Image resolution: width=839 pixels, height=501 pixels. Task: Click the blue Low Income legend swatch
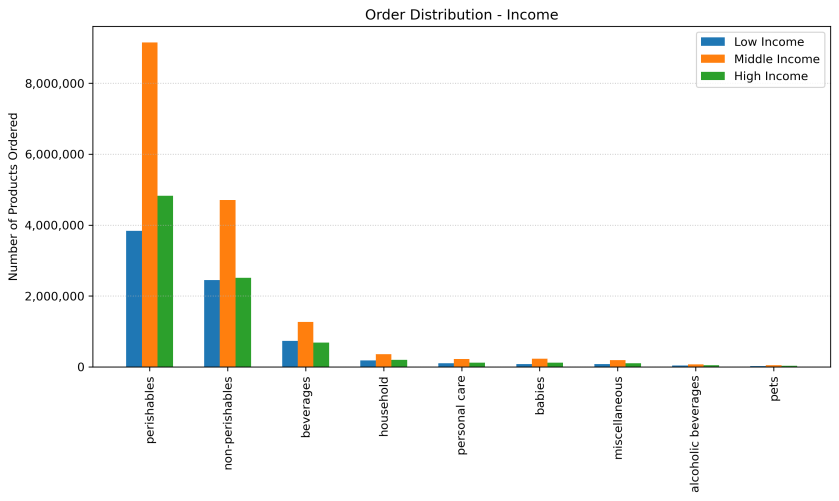pos(712,41)
